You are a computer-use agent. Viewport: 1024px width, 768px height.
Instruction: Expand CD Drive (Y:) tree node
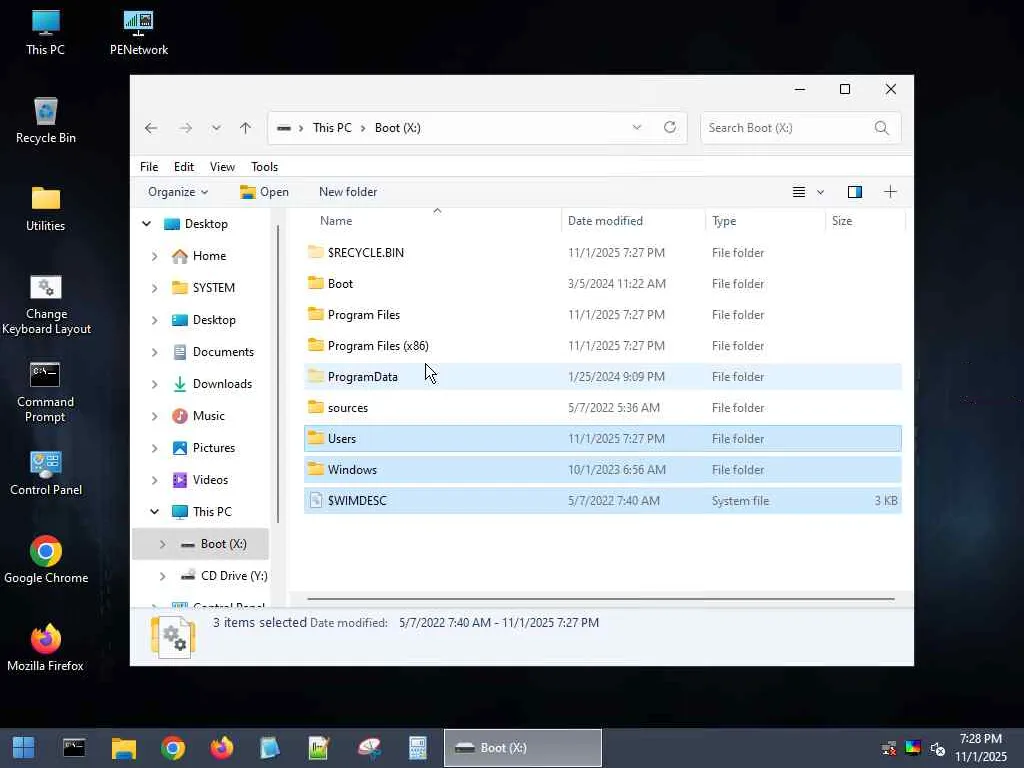pos(163,576)
